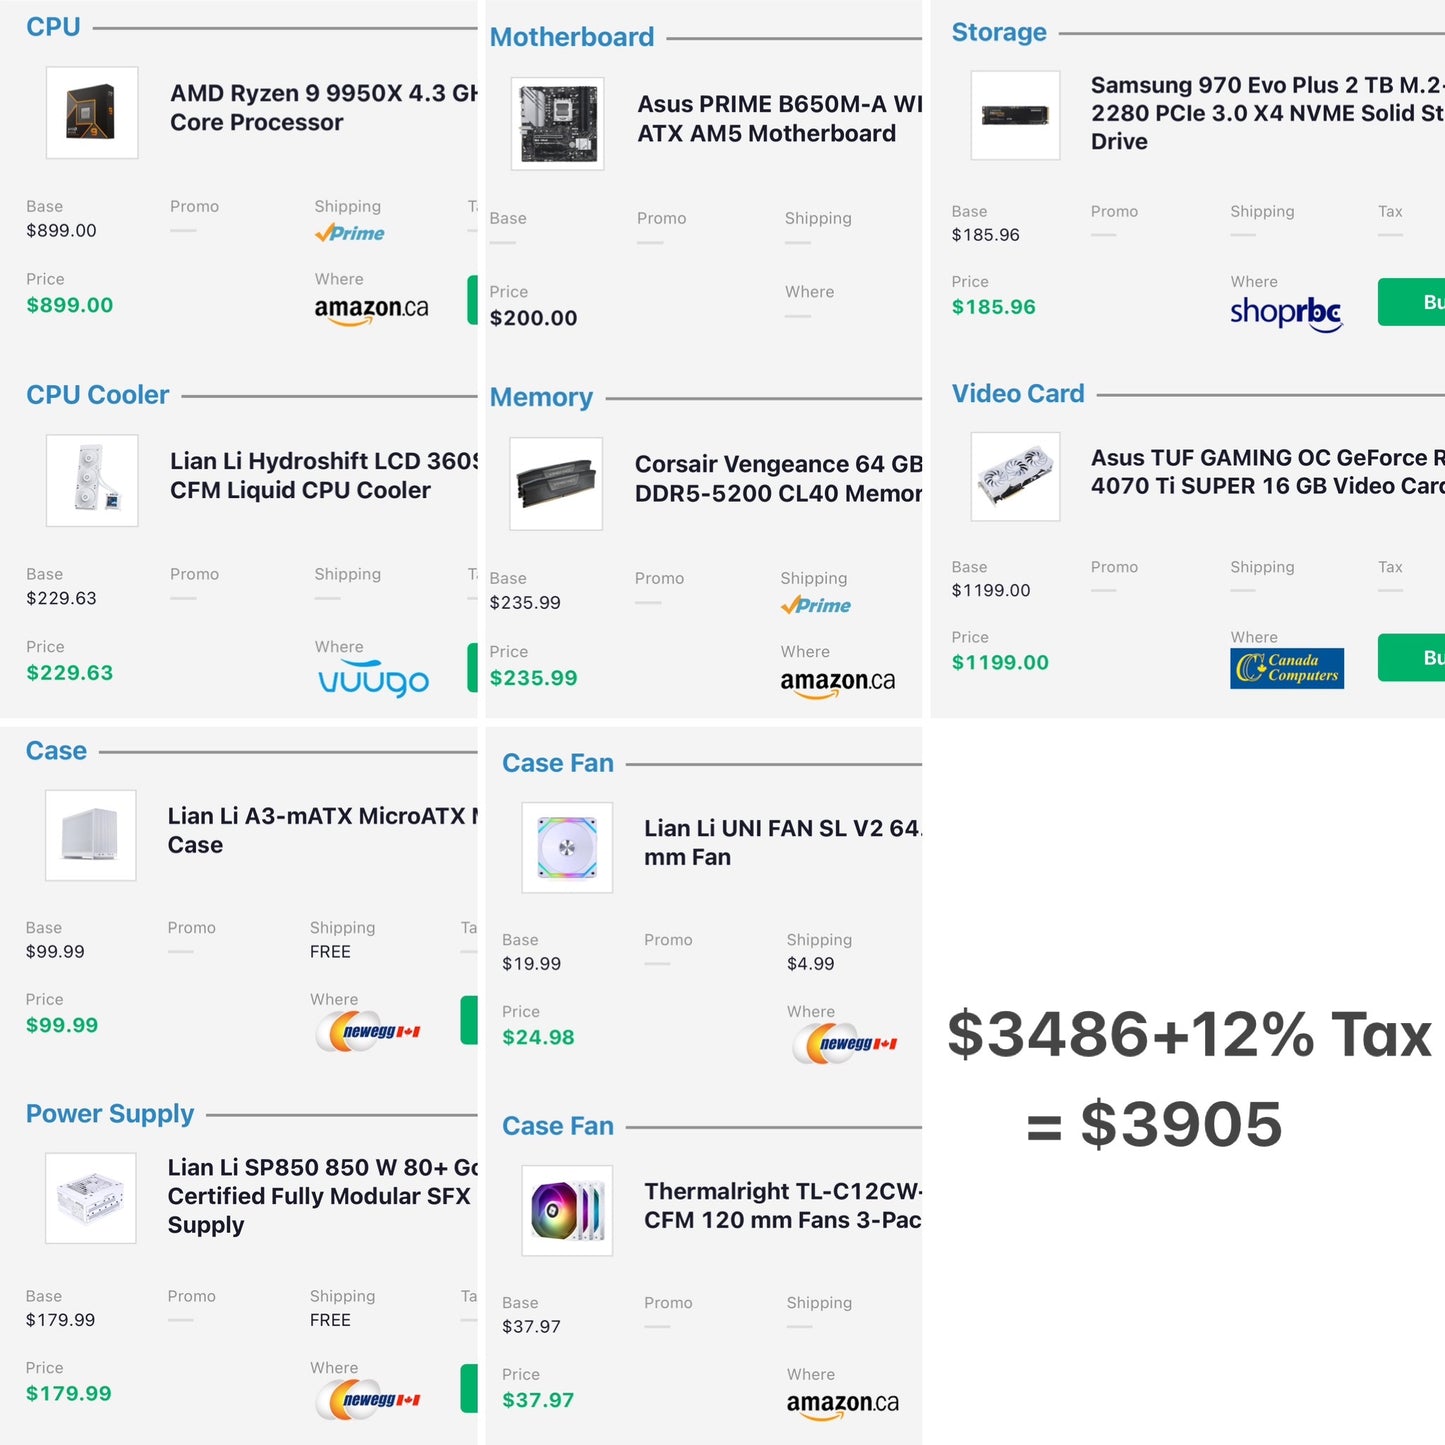1445x1445 pixels.
Task: Open the AMD Ryzen 9 9950X thumbnail
Action: pyautogui.click(x=92, y=113)
